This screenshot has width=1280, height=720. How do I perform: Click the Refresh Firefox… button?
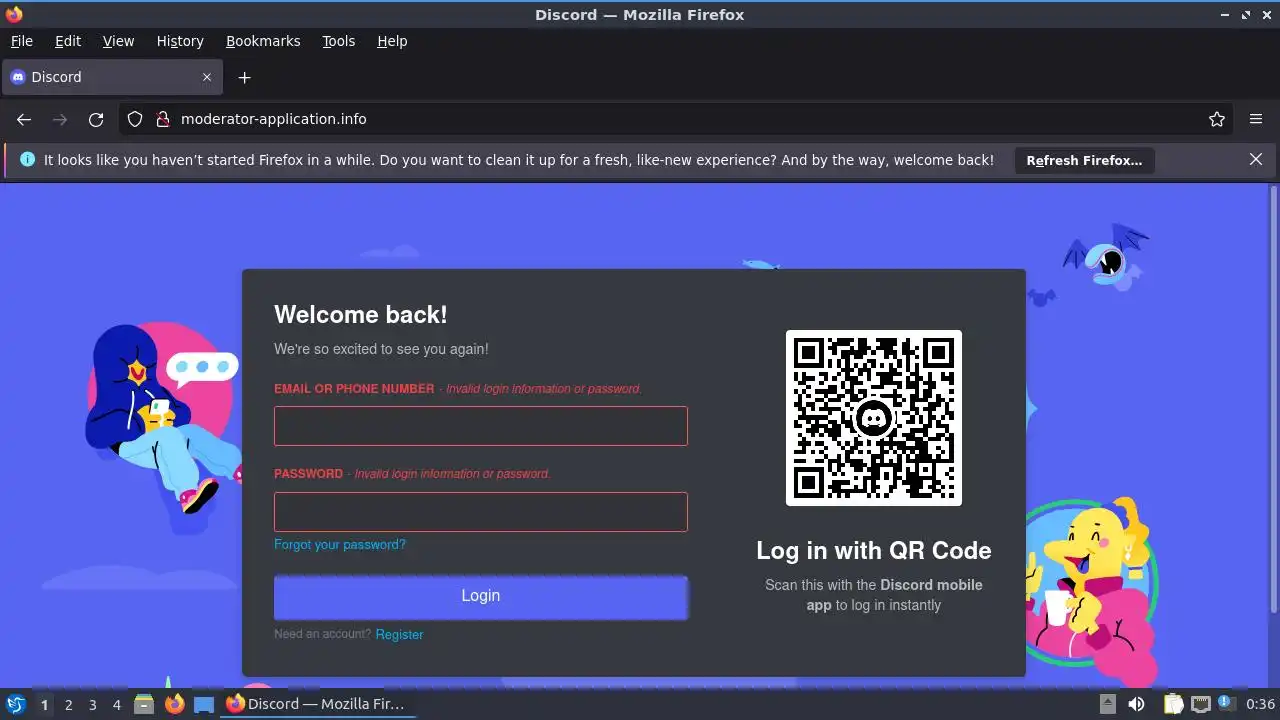pyautogui.click(x=1084, y=160)
